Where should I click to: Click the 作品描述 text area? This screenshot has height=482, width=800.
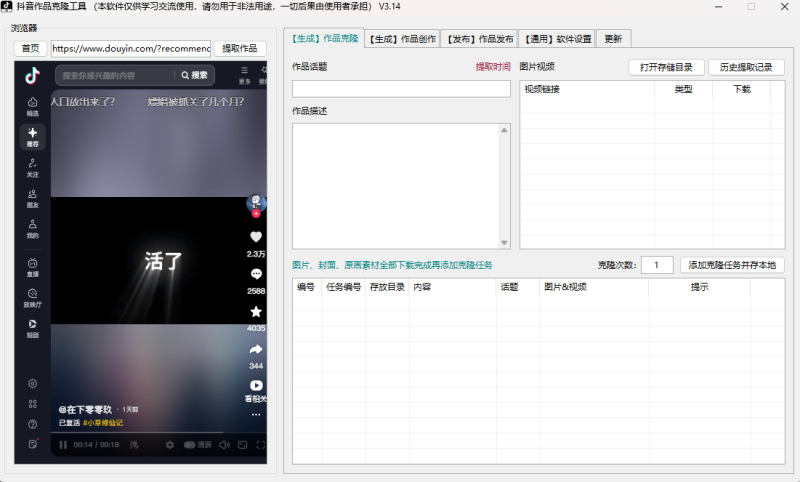pos(396,186)
